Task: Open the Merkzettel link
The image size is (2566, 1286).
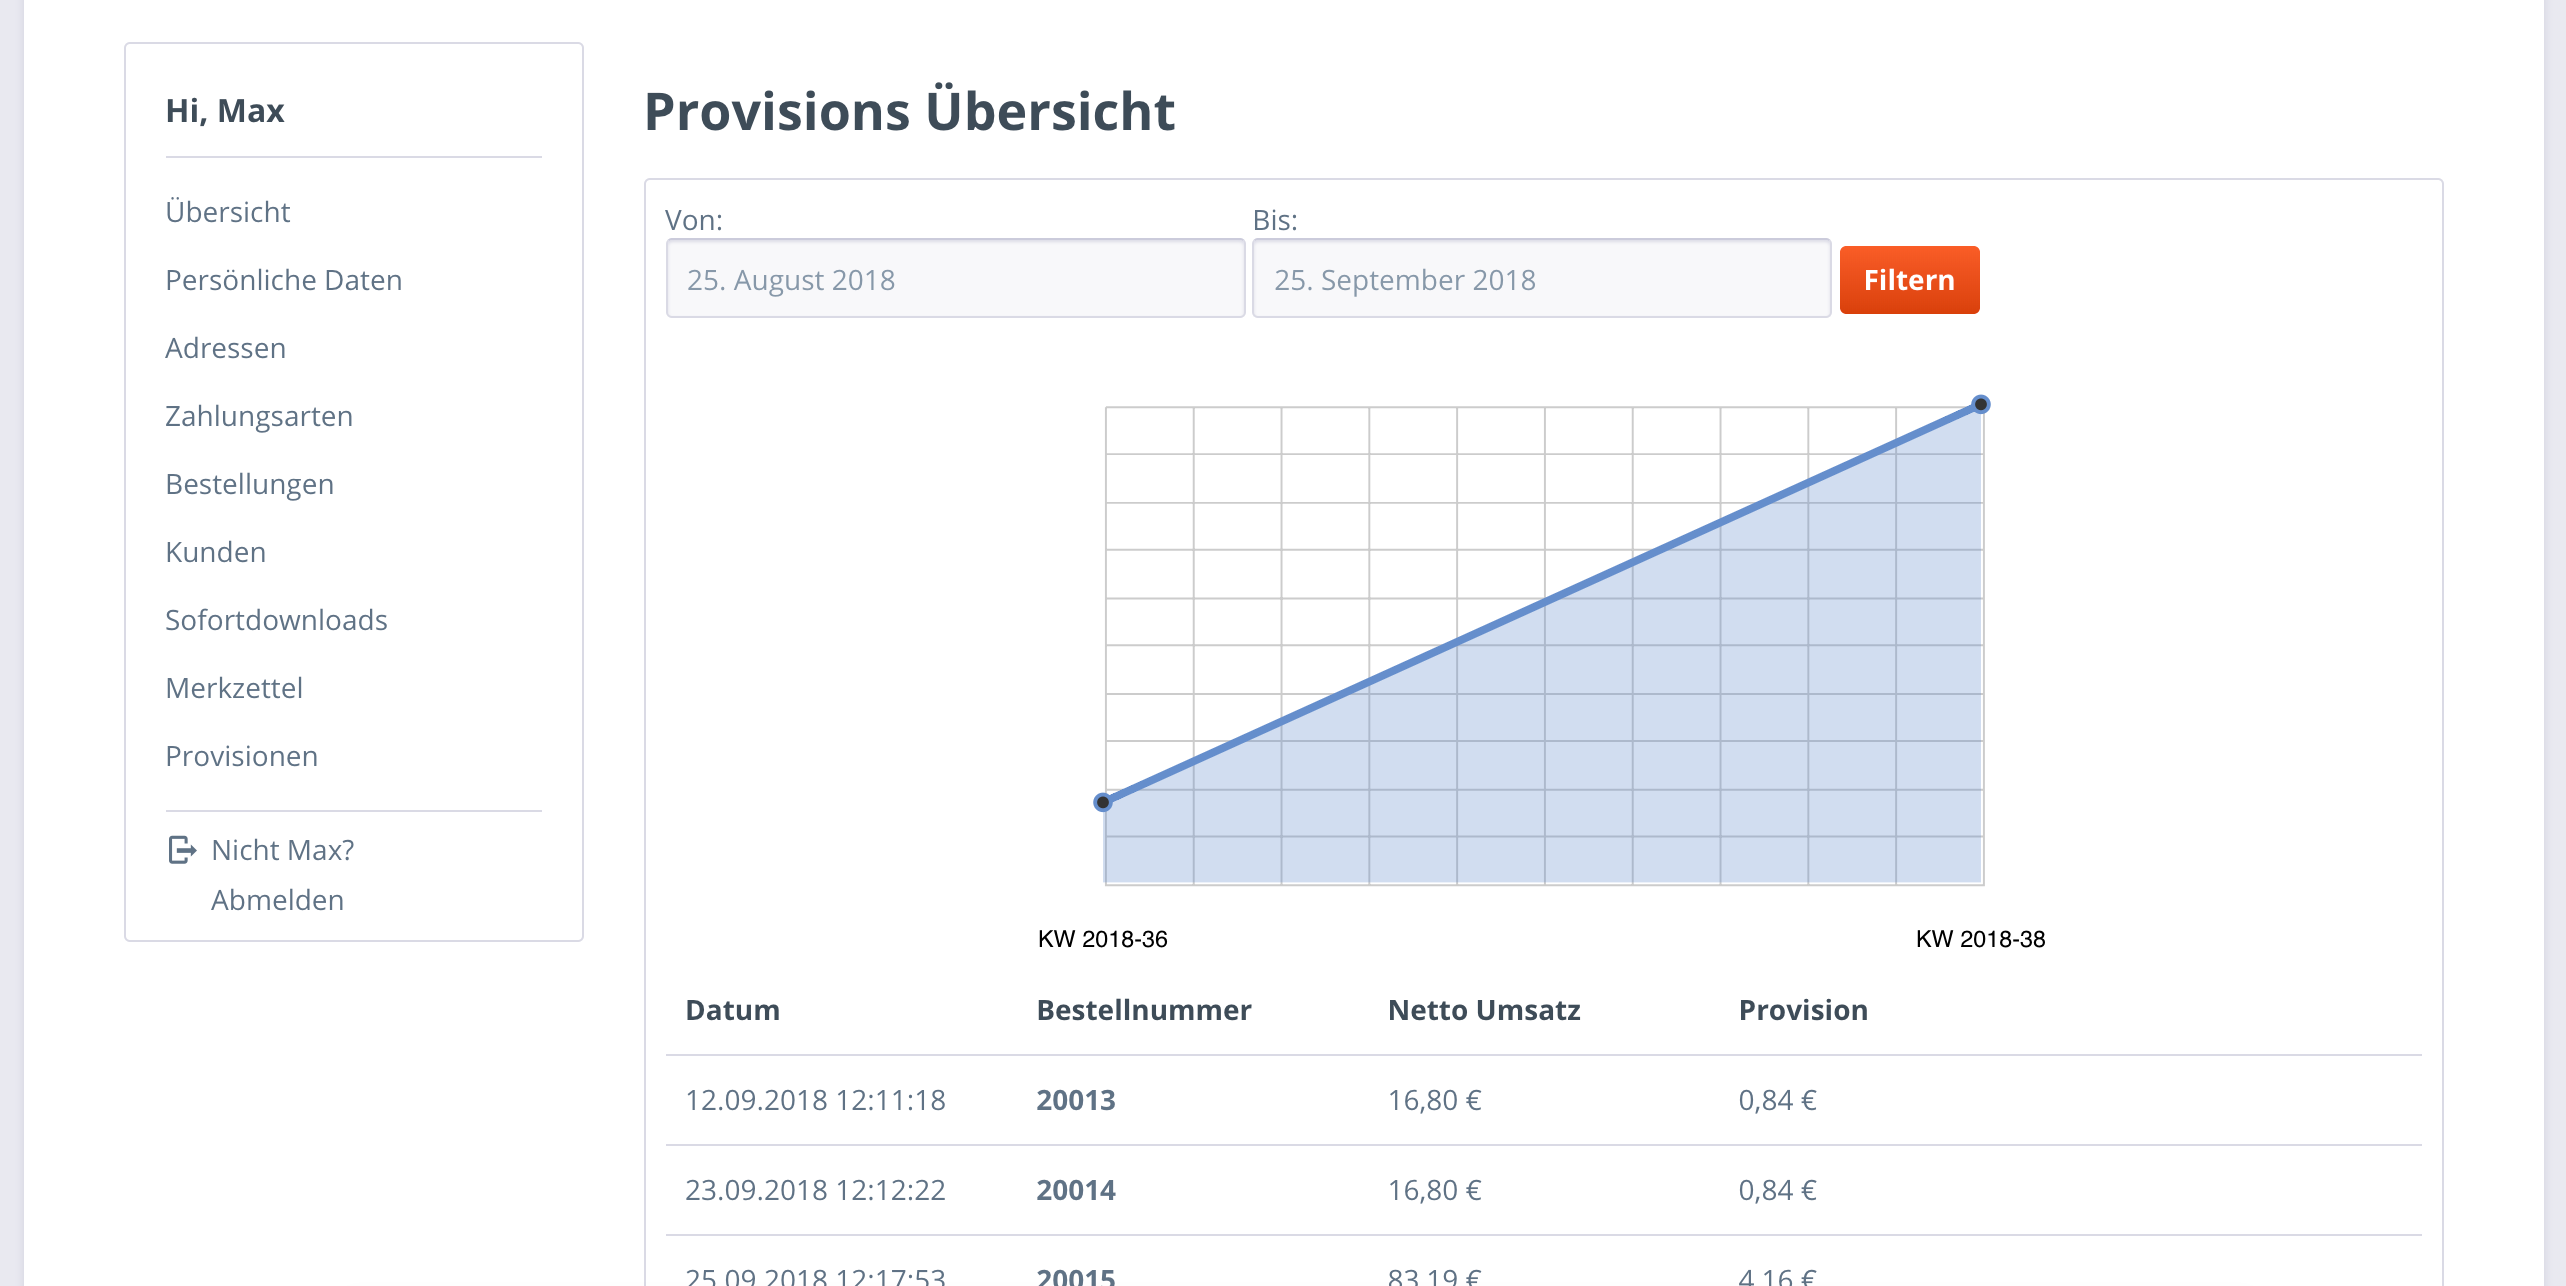Action: [x=234, y=688]
